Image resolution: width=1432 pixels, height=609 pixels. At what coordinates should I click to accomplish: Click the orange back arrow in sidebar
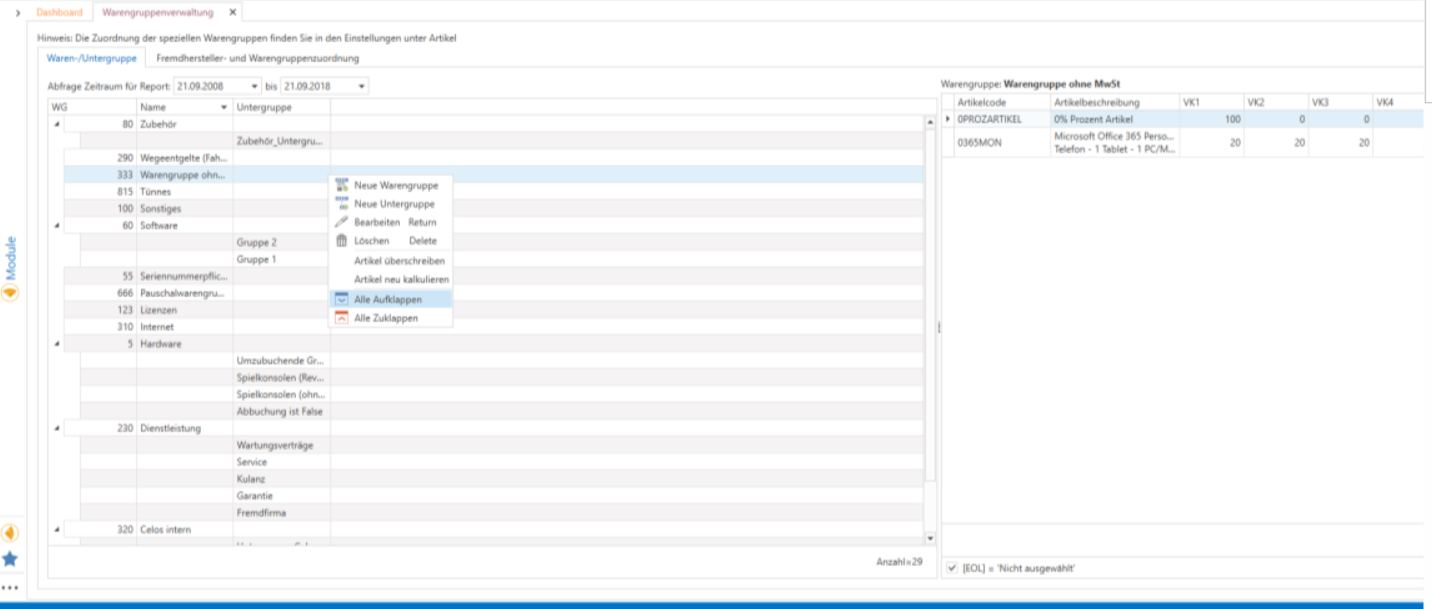pos(10,533)
